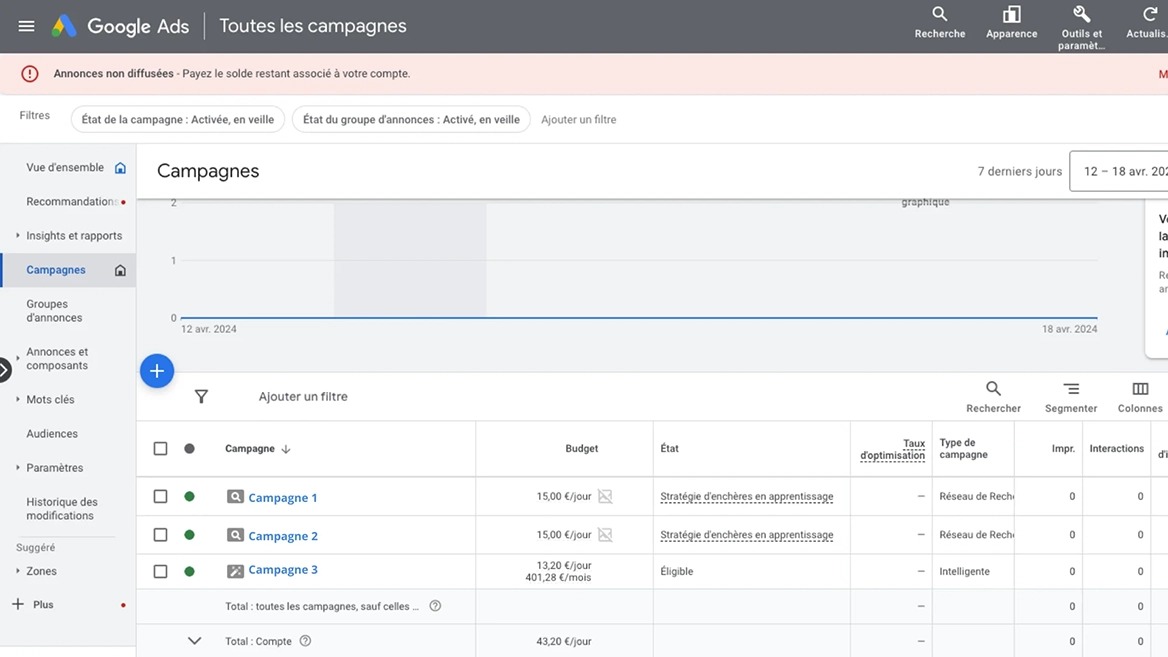Viewport: 1168px width, 657px height.
Task: Click the search campaign icon for Campagne 1
Action: tap(235, 497)
